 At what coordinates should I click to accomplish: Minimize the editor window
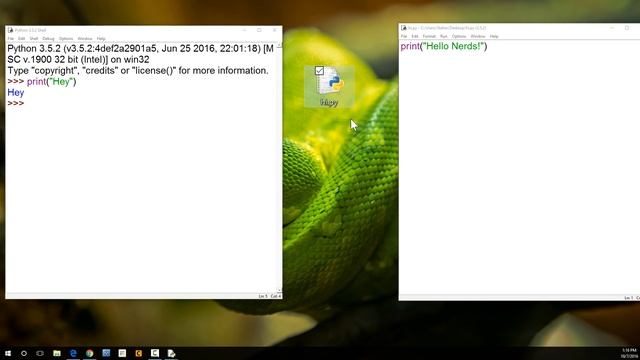[x=612, y=28]
